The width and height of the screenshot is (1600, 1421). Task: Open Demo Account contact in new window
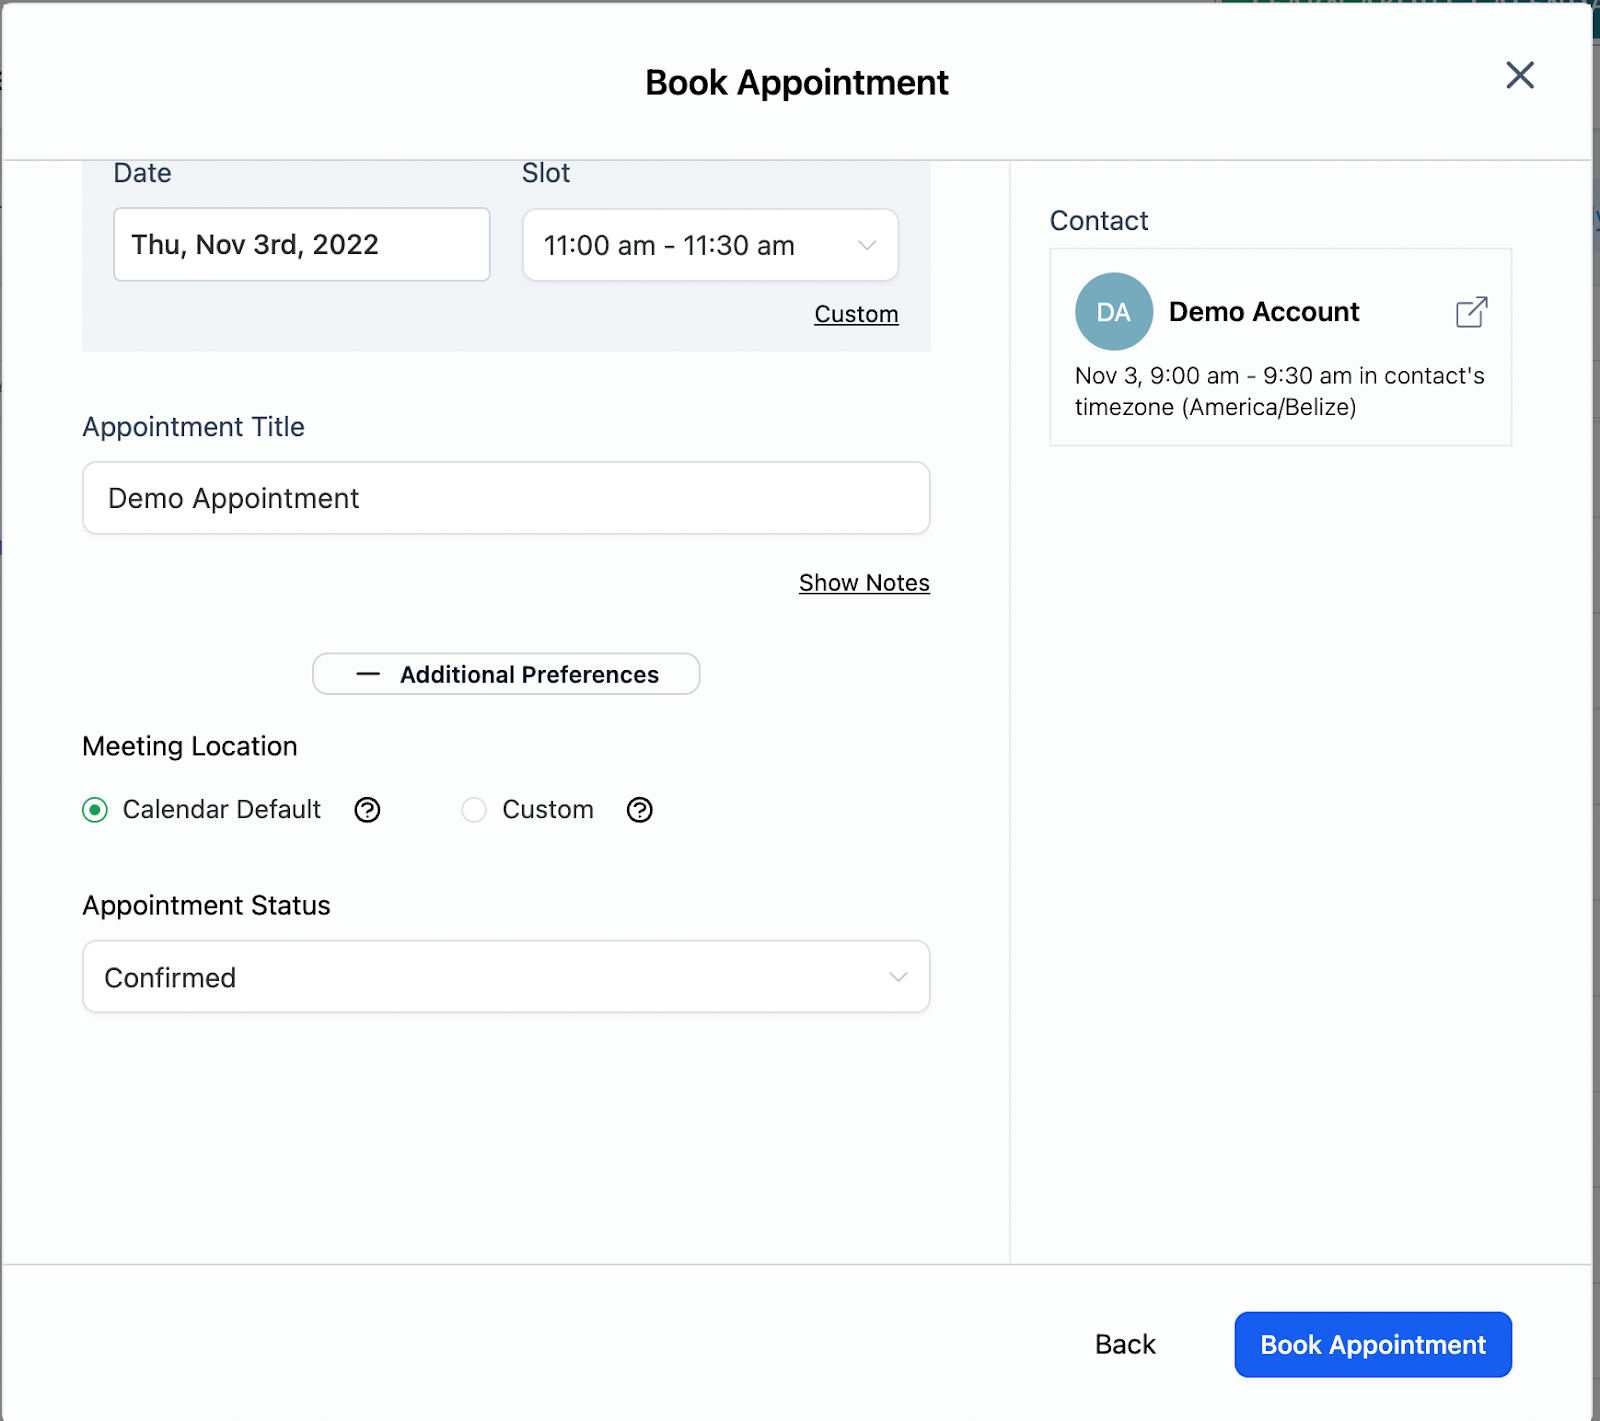click(x=1471, y=312)
